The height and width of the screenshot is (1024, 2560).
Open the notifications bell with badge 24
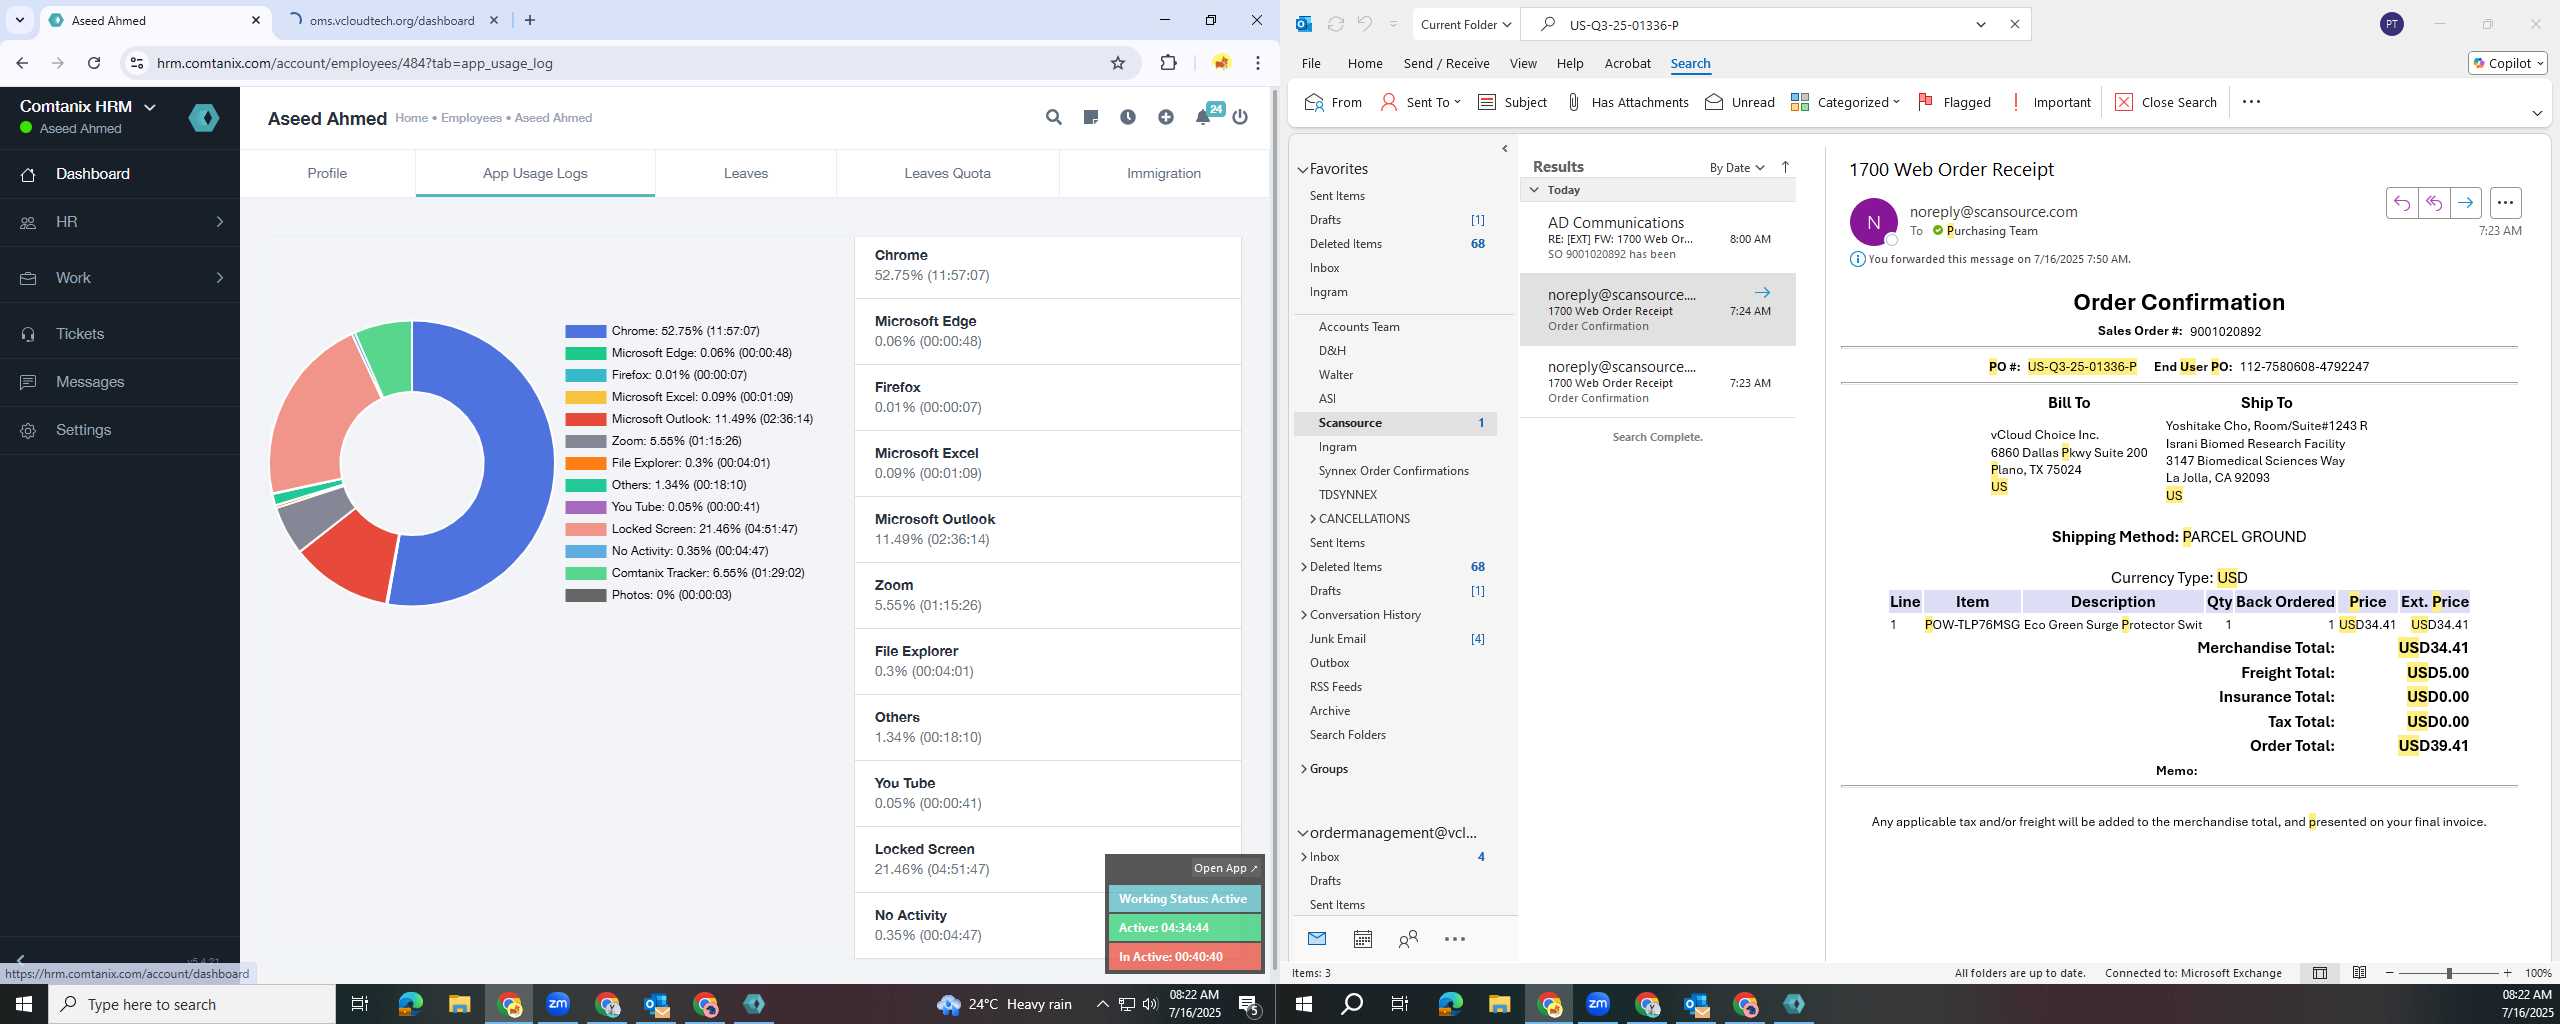[1204, 116]
